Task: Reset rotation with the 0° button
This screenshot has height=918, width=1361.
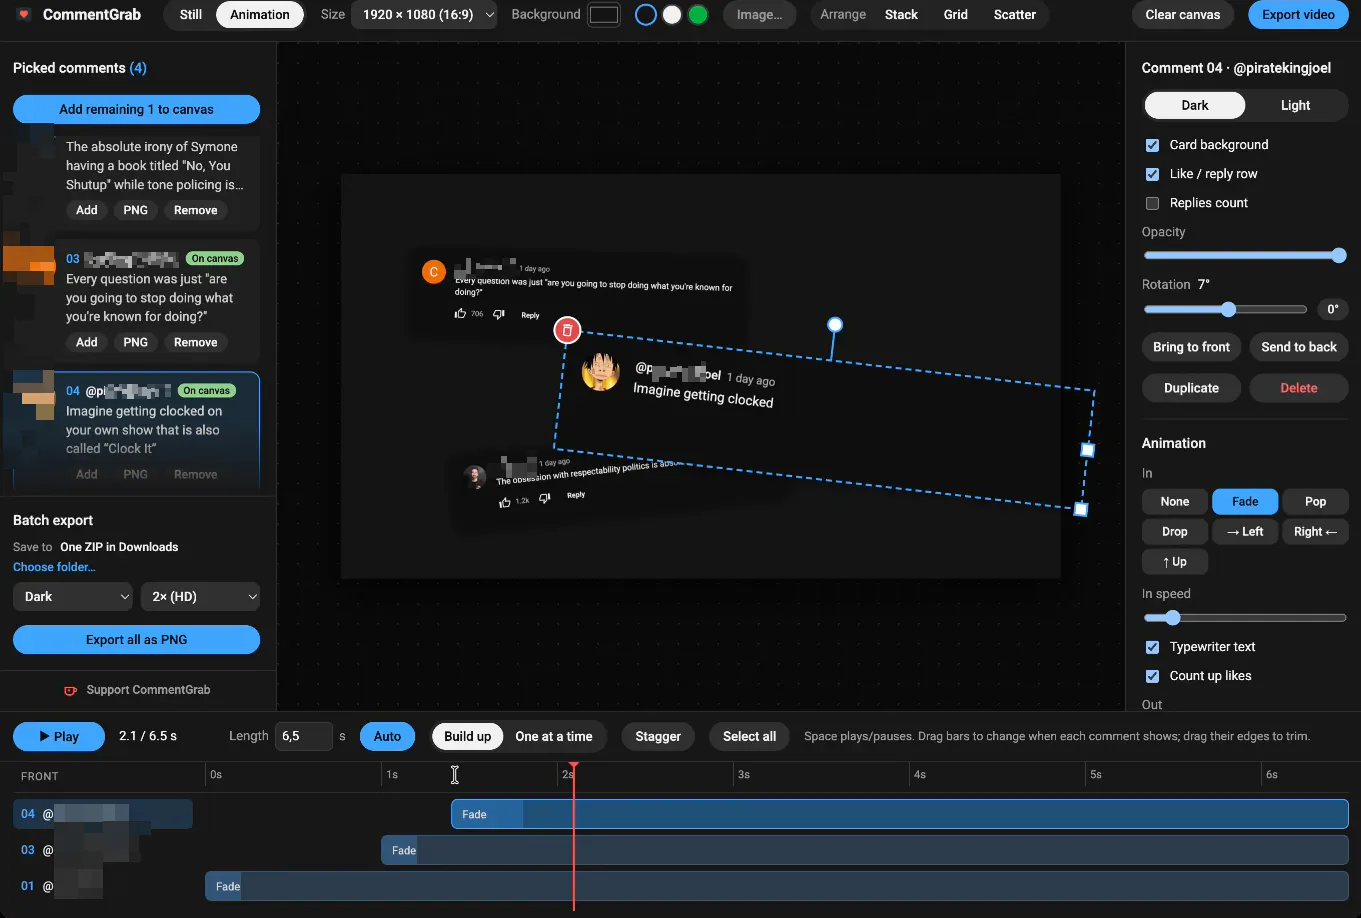Action: [1332, 310]
